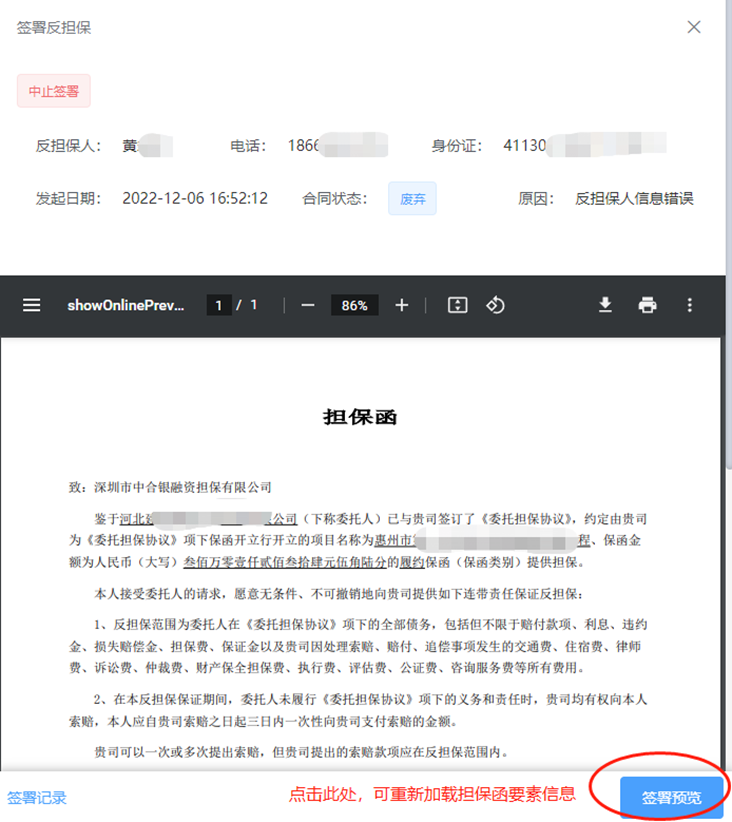732x822 pixels.
Task: Click the 担保函 heading in the document
Action: (360, 417)
